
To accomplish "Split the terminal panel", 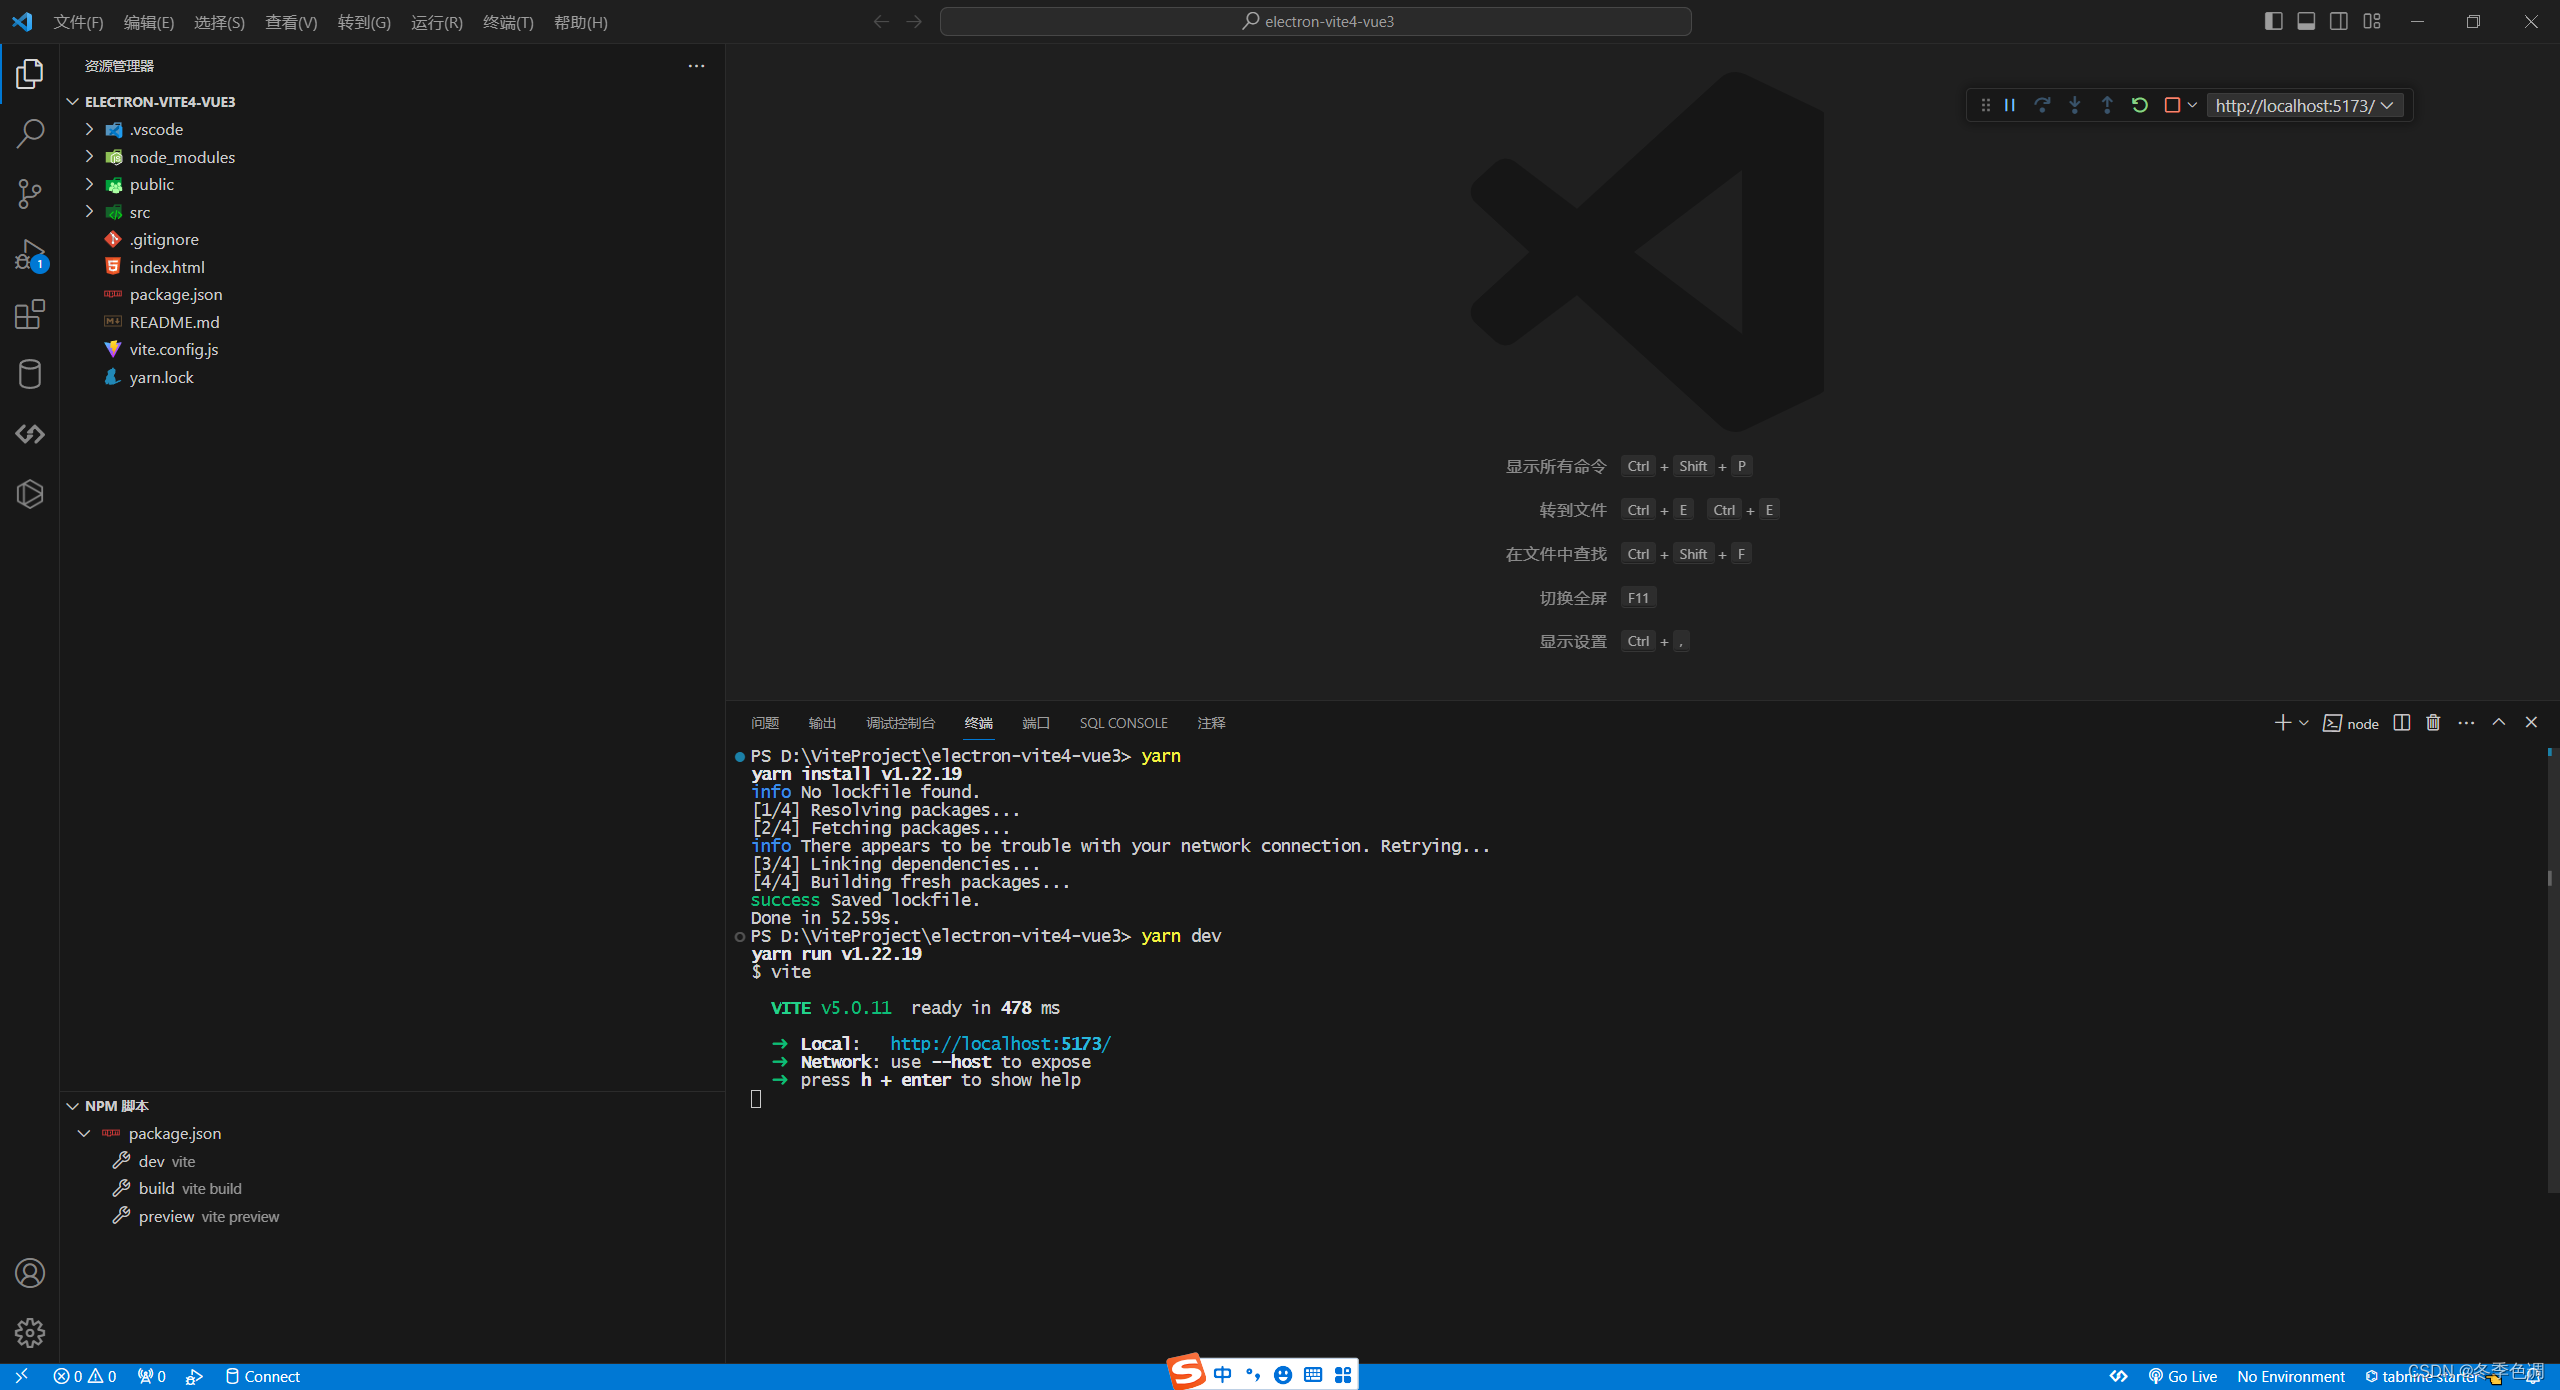I will [x=2400, y=722].
